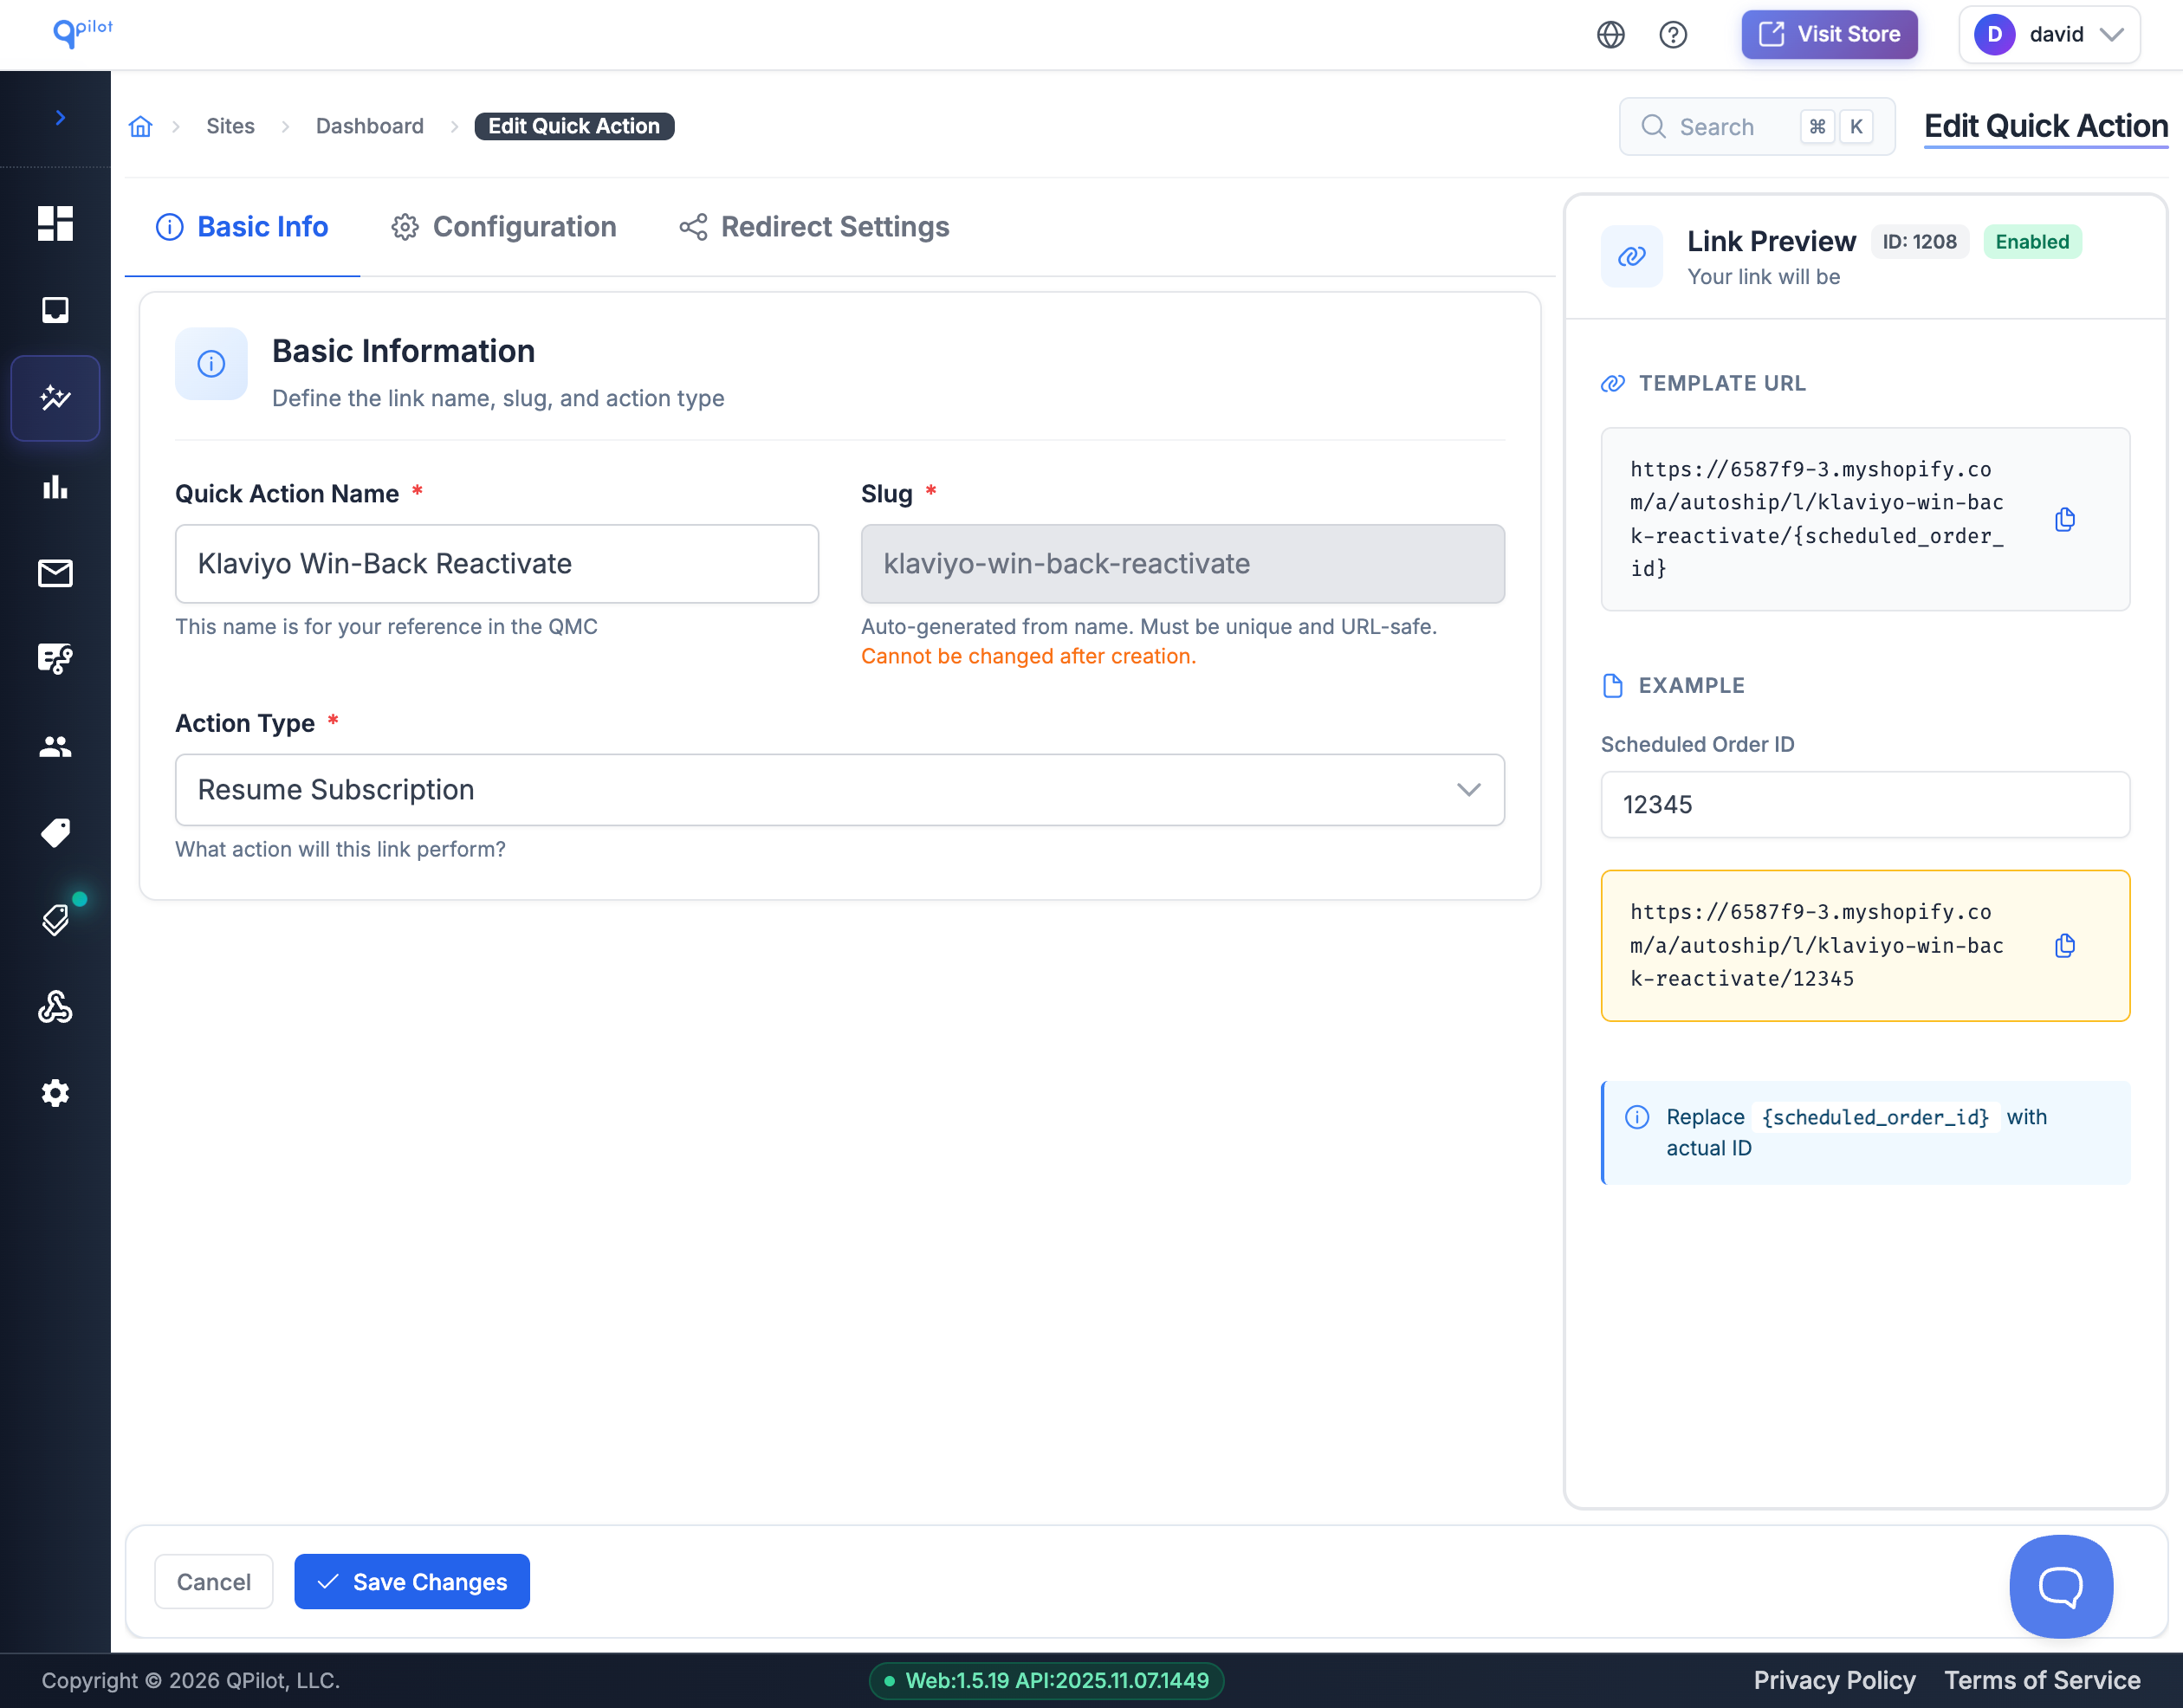Switch to the Redirect Settings tab
This screenshot has height=1708, width=2183.
[x=814, y=227]
